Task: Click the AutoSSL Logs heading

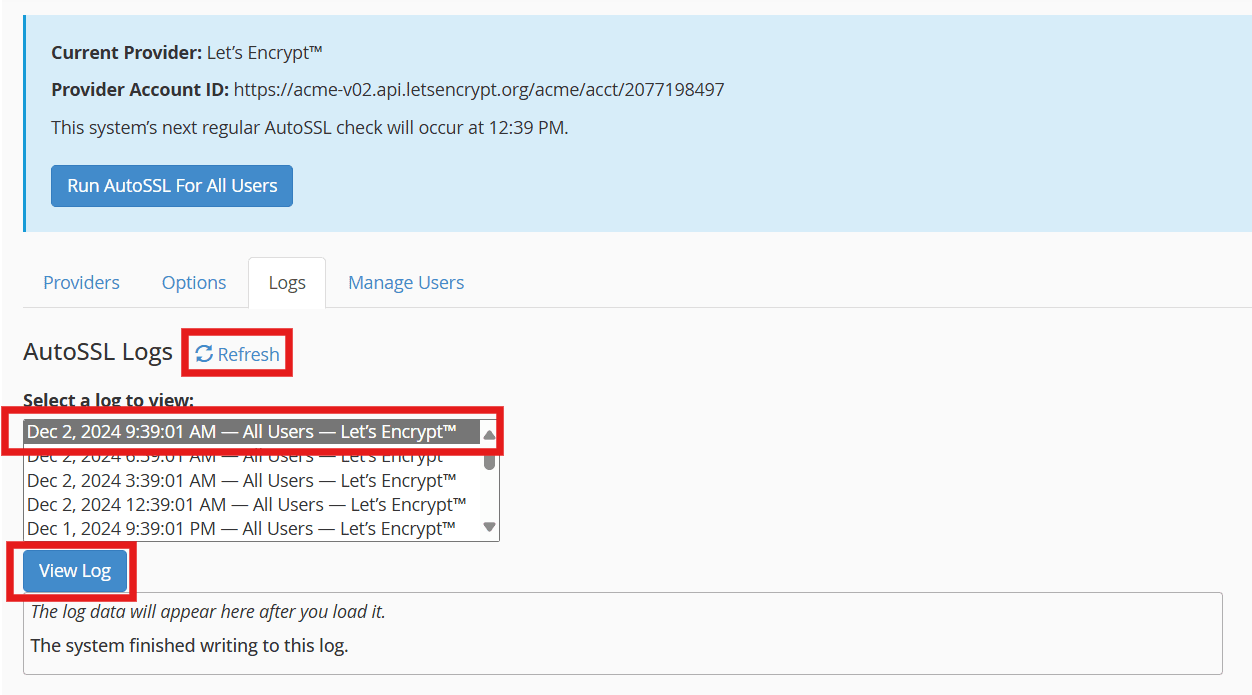Action: [x=98, y=352]
